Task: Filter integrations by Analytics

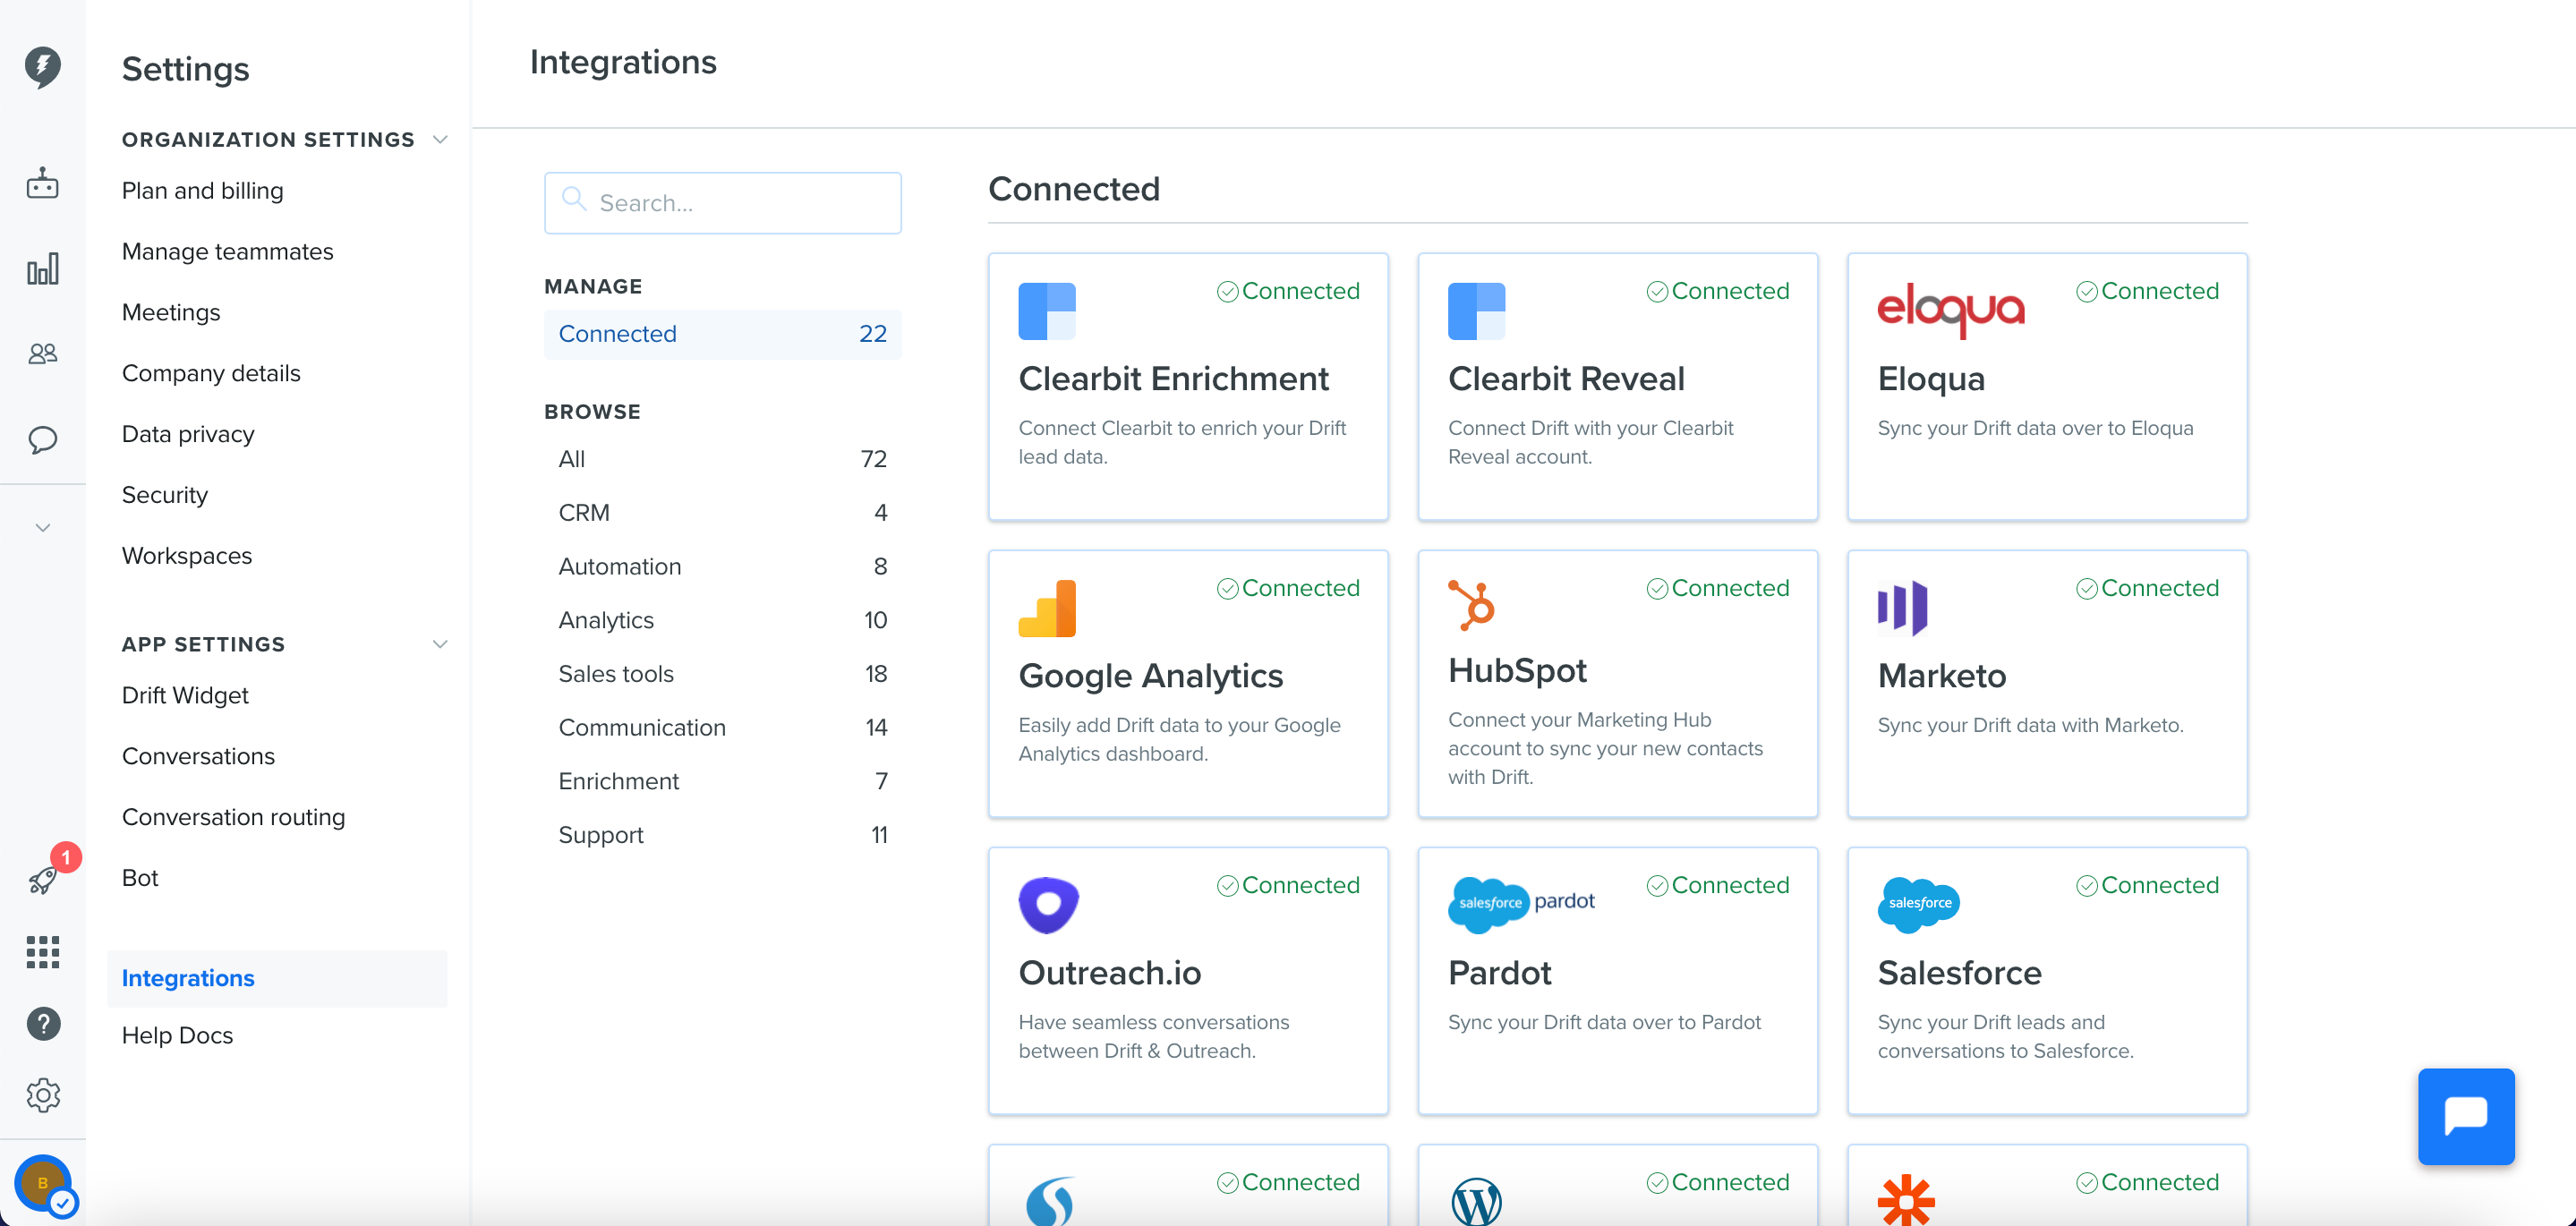Action: point(722,620)
